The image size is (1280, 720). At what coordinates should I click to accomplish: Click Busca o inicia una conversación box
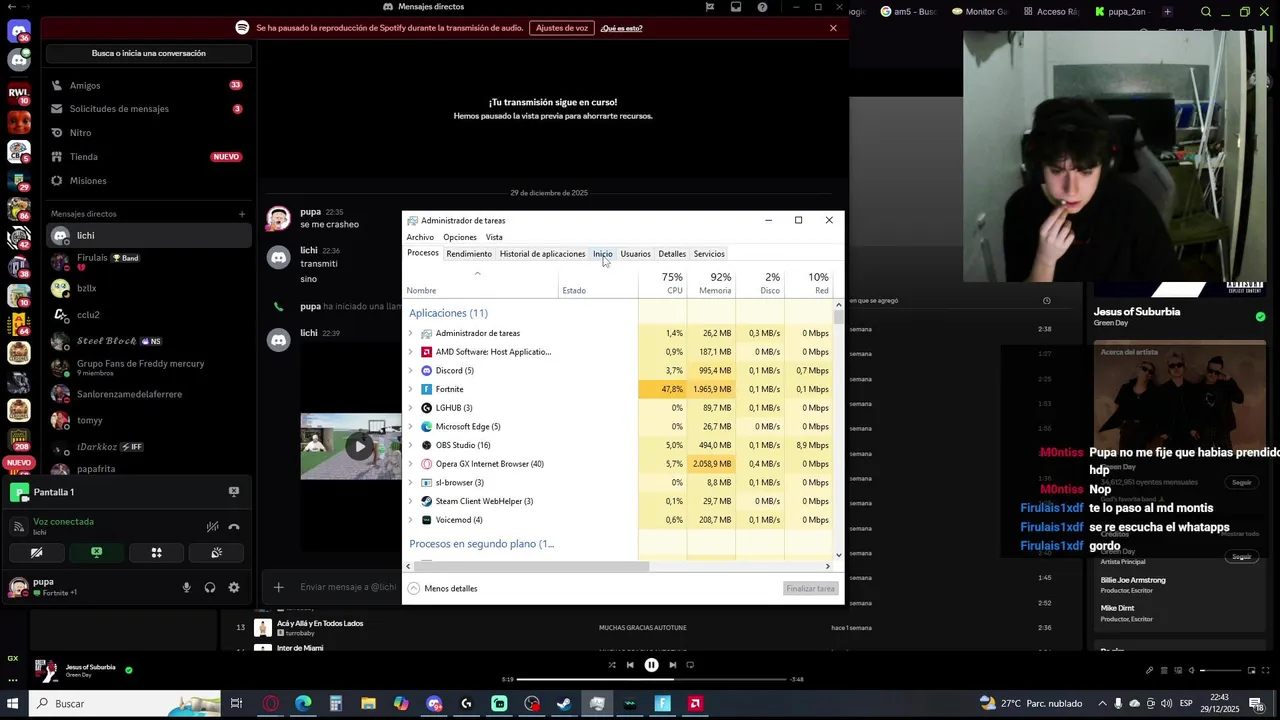coord(148,53)
